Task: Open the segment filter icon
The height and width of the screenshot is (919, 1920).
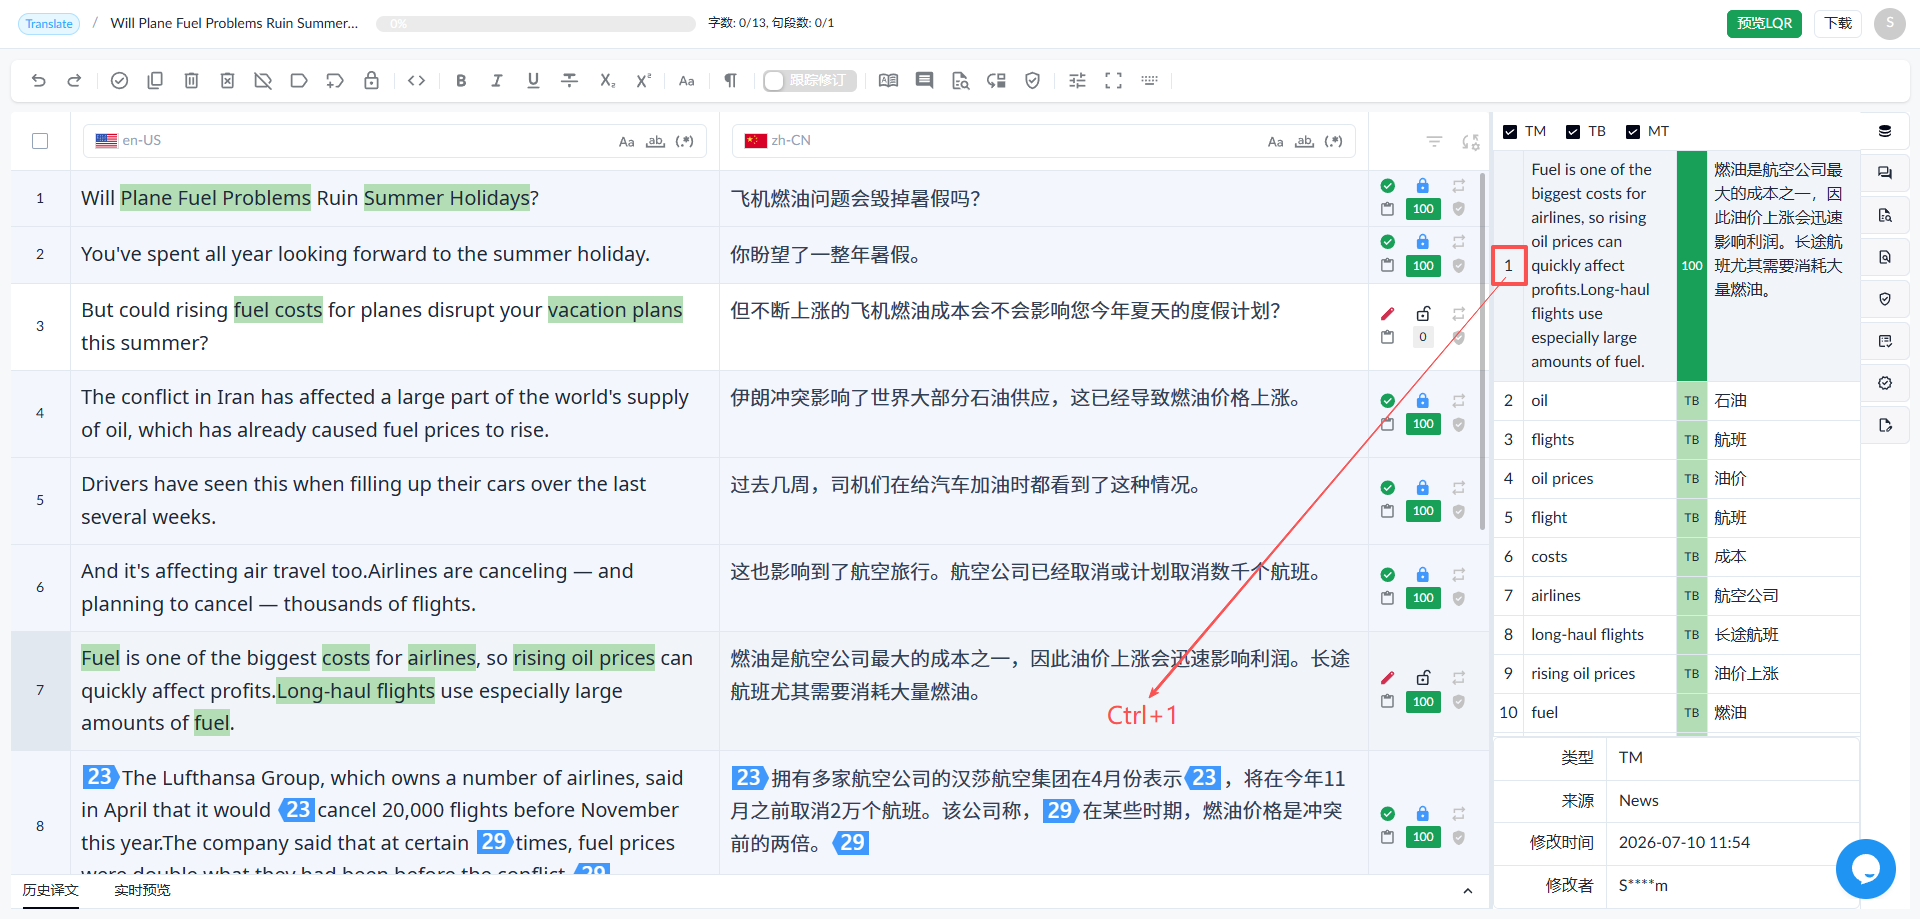Action: pos(1434,142)
